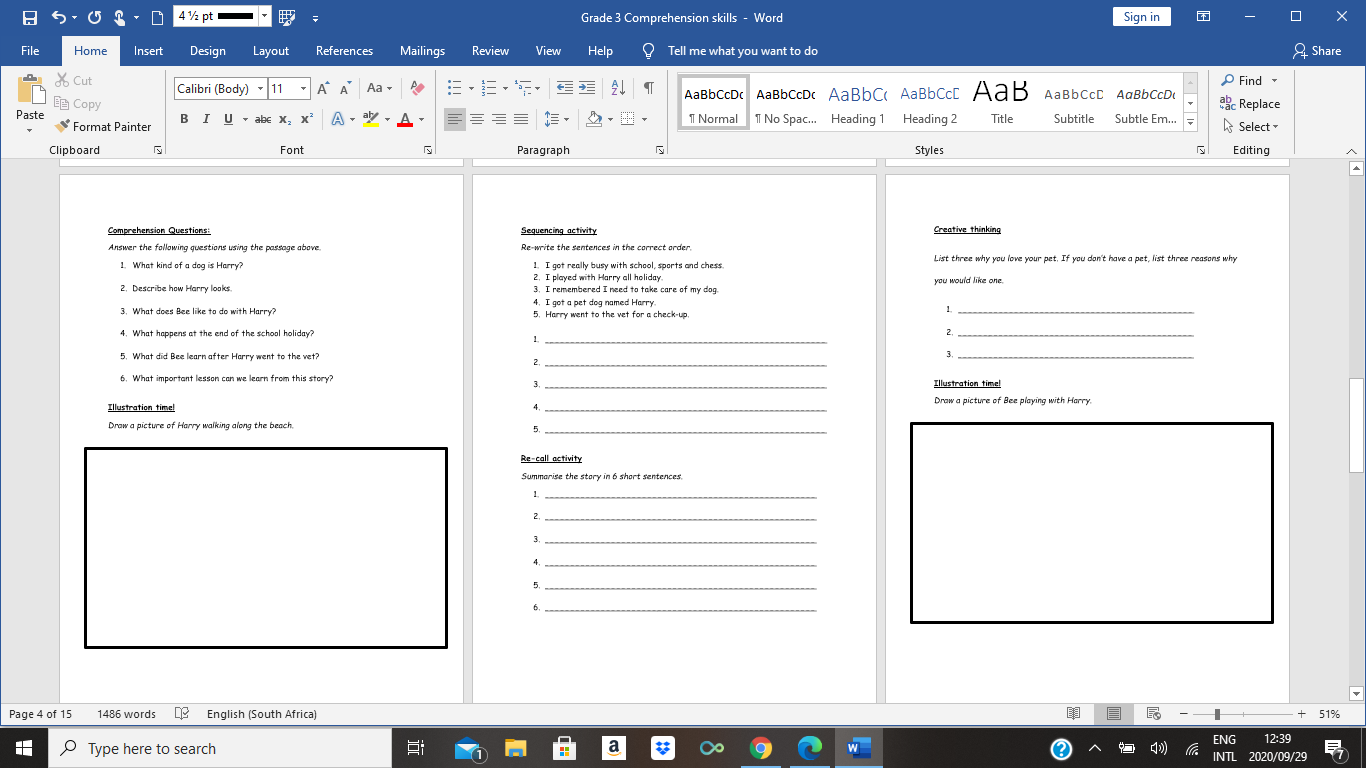Click the Sign in button
Image resolution: width=1366 pixels, height=768 pixels.
1141,17
